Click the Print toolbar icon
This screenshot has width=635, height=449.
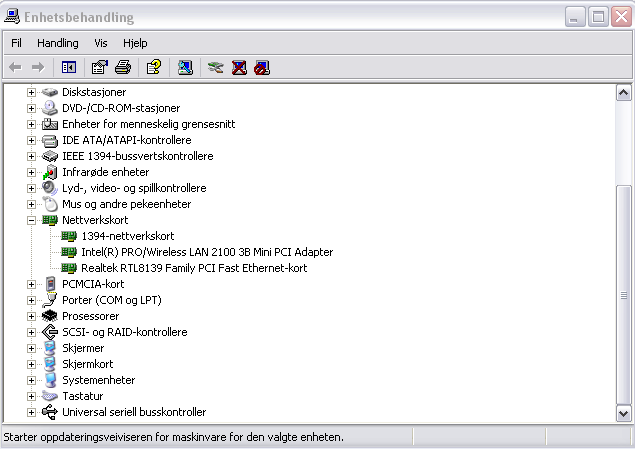tap(123, 67)
